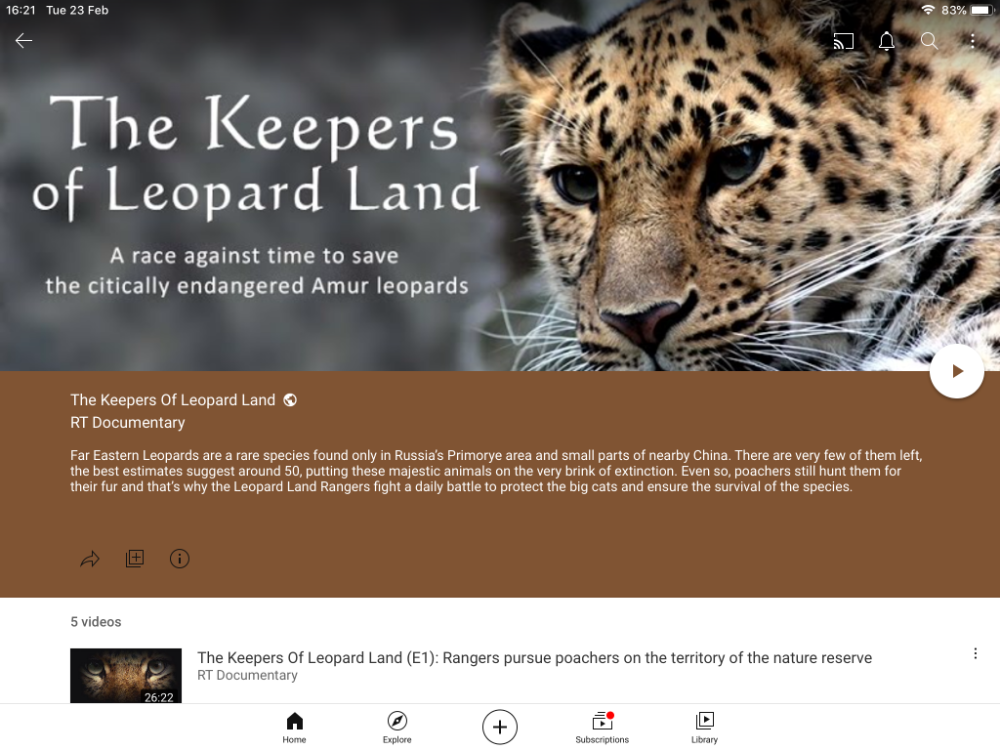Viewport: 1000px width, 750px height.
Task: Open the Keepers Of Leopard Land E1 title
Action: (534, 658)
